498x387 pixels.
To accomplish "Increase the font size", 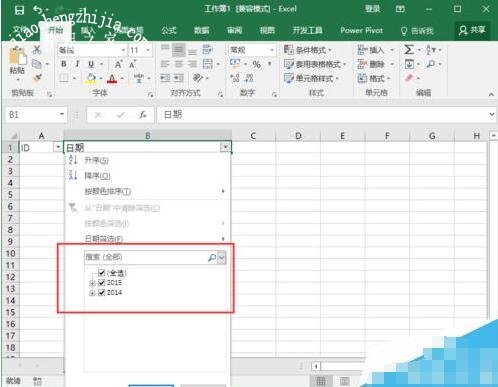I will click(x=119, y=64).
